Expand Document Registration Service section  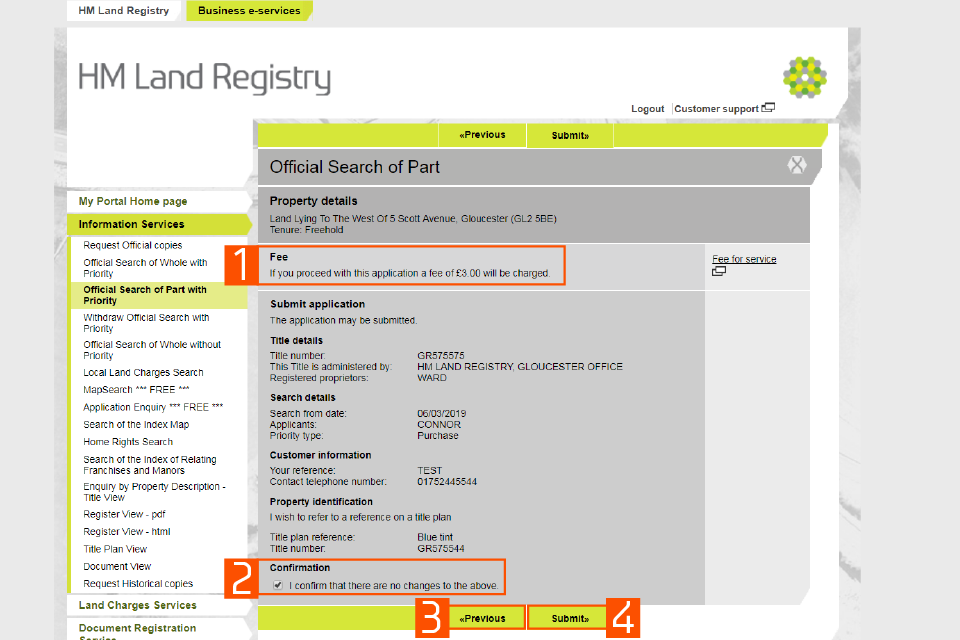coord(138,628)
